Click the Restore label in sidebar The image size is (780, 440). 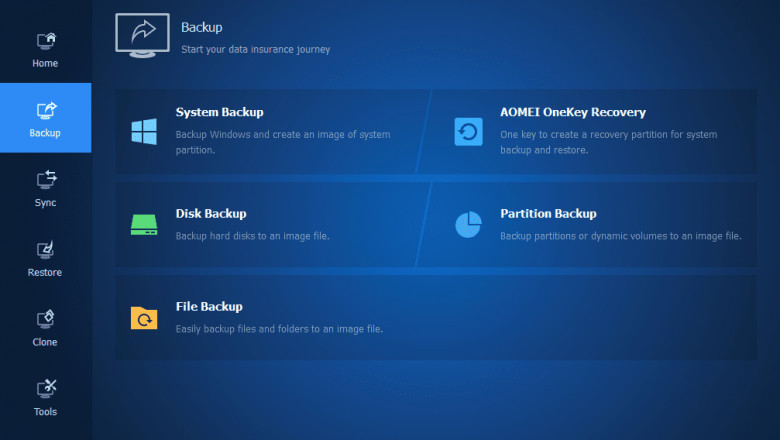tap(45, 272)
